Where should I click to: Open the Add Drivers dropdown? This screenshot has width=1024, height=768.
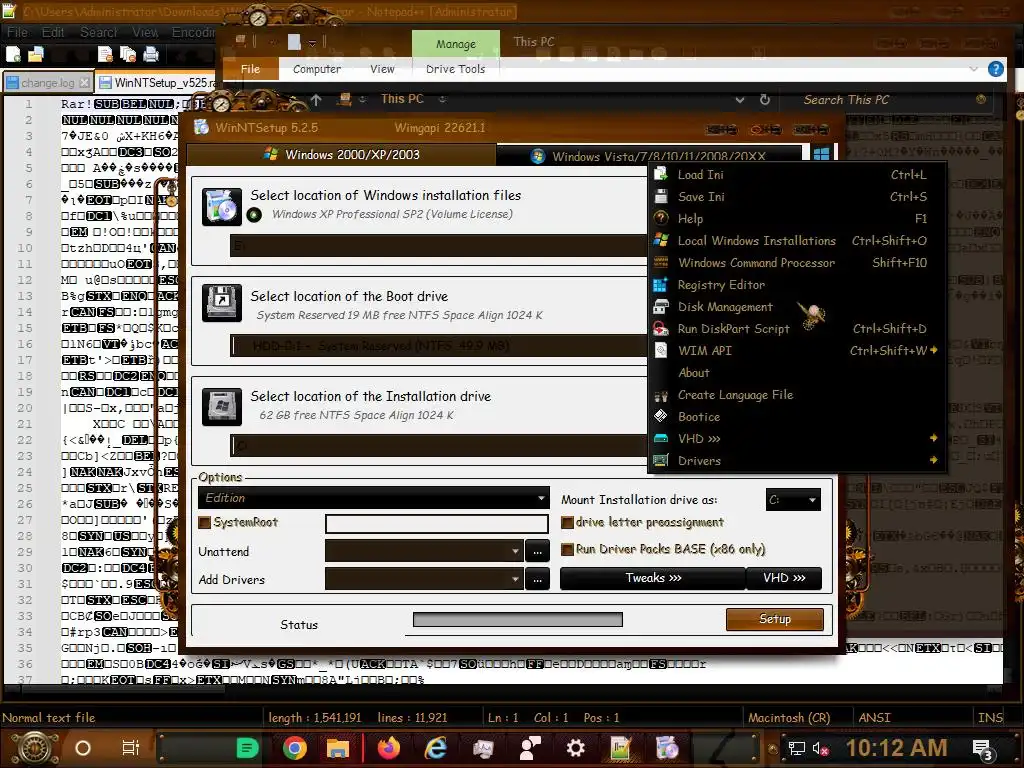(424, 579)
